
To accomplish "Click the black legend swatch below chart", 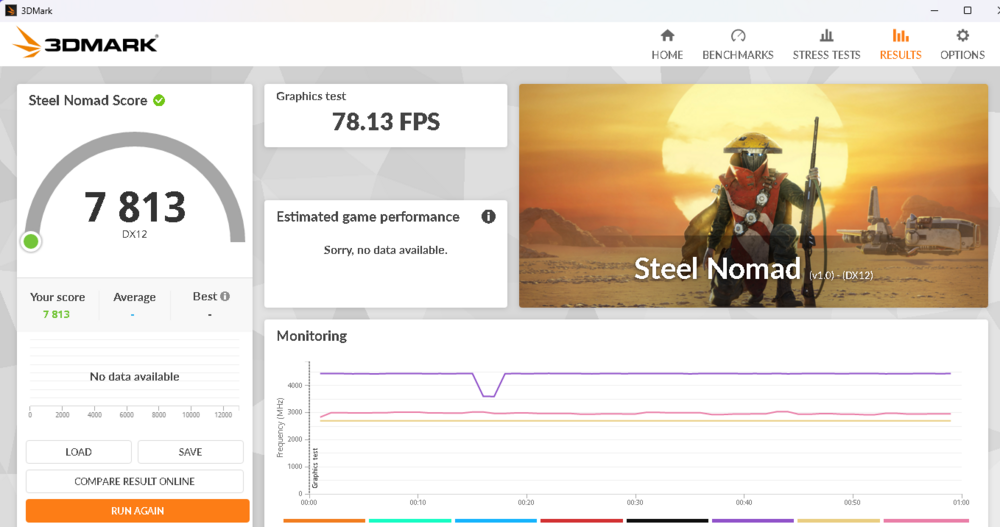I will pyautogui.click(x=667, y=521).
